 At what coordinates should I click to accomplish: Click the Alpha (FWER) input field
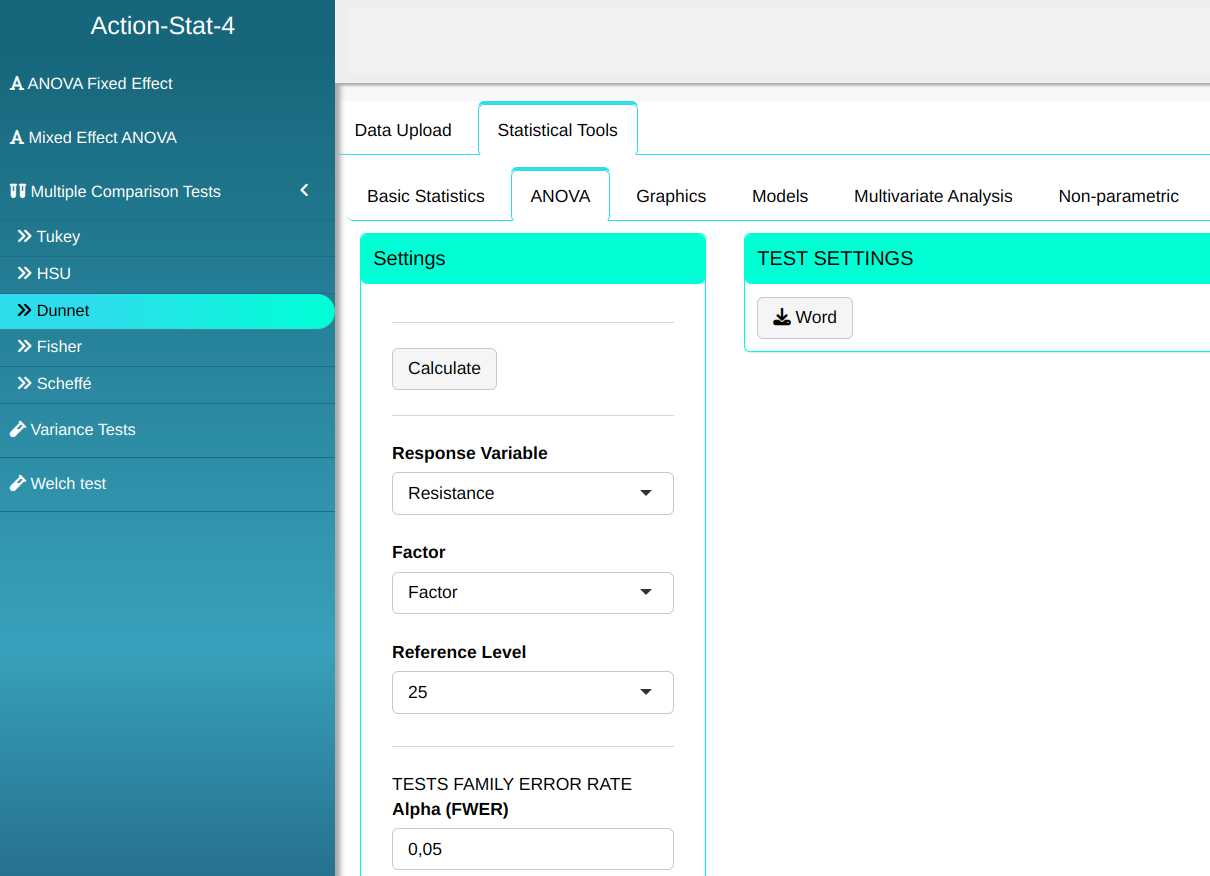[x=532, y=849]
